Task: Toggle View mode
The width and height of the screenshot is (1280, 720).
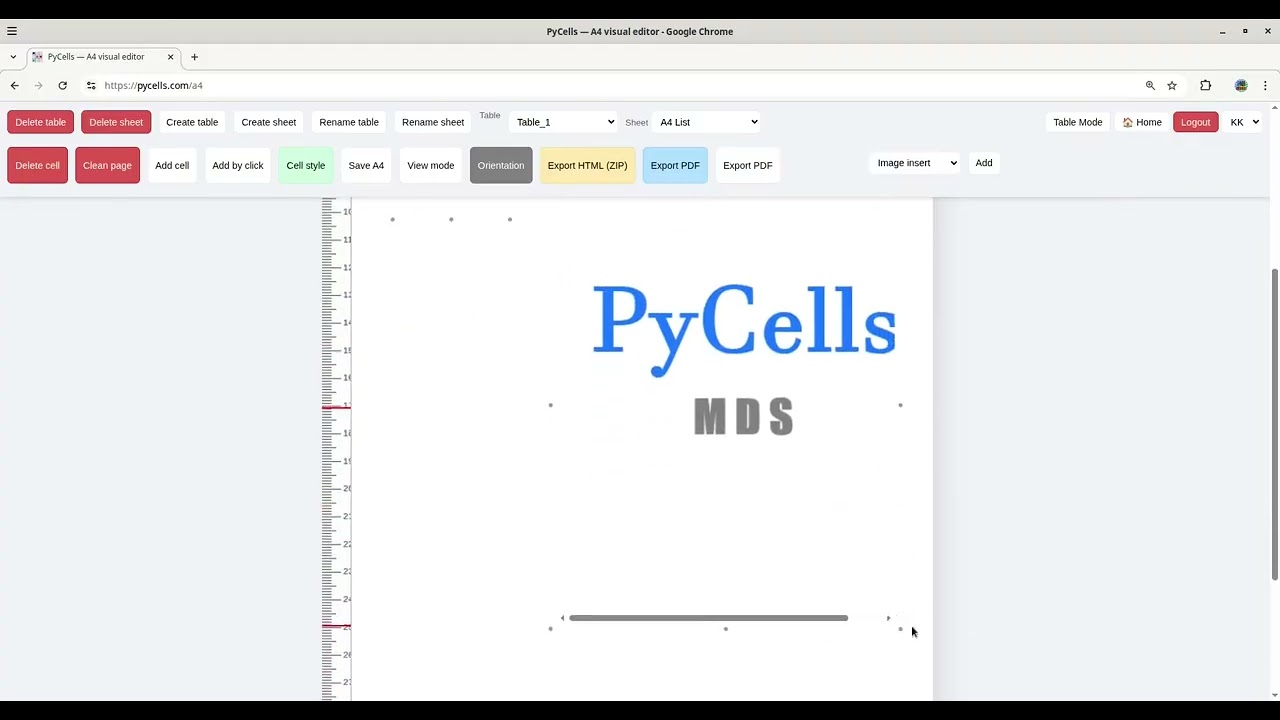Action: tap(431, 166)
